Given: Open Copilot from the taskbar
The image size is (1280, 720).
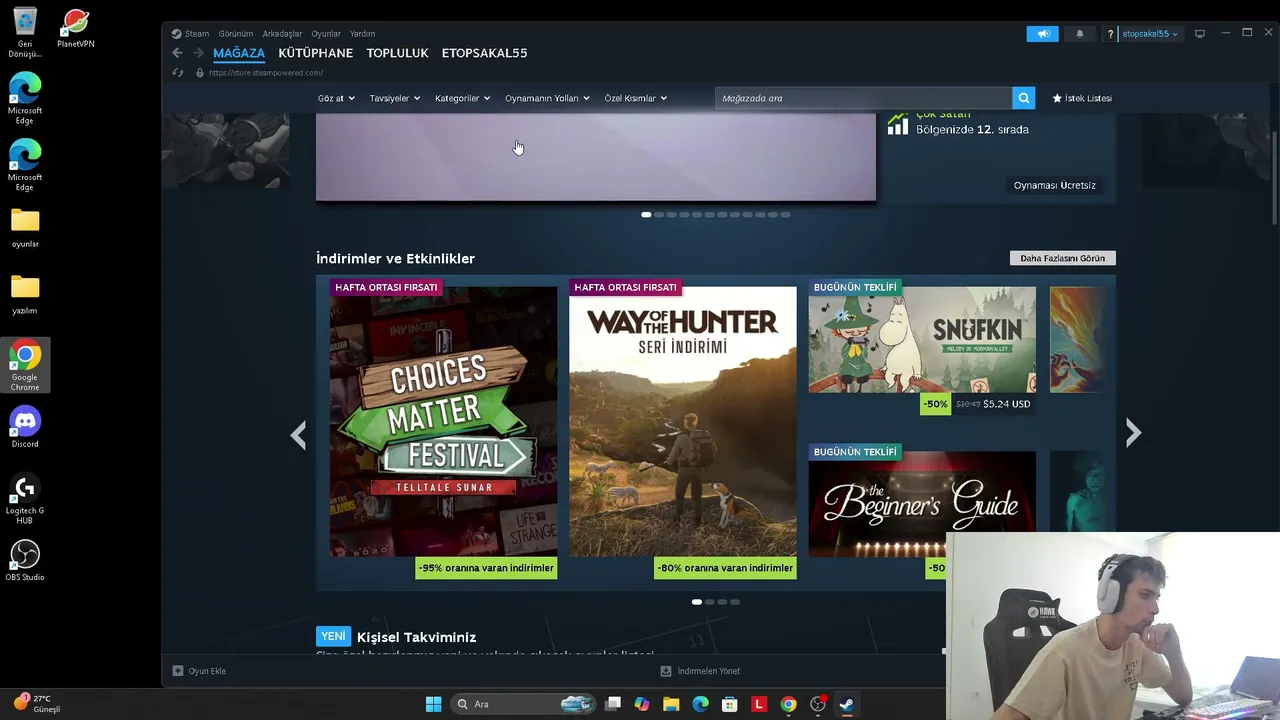Looking at the screenshot, I should click(x=642, y=704).
